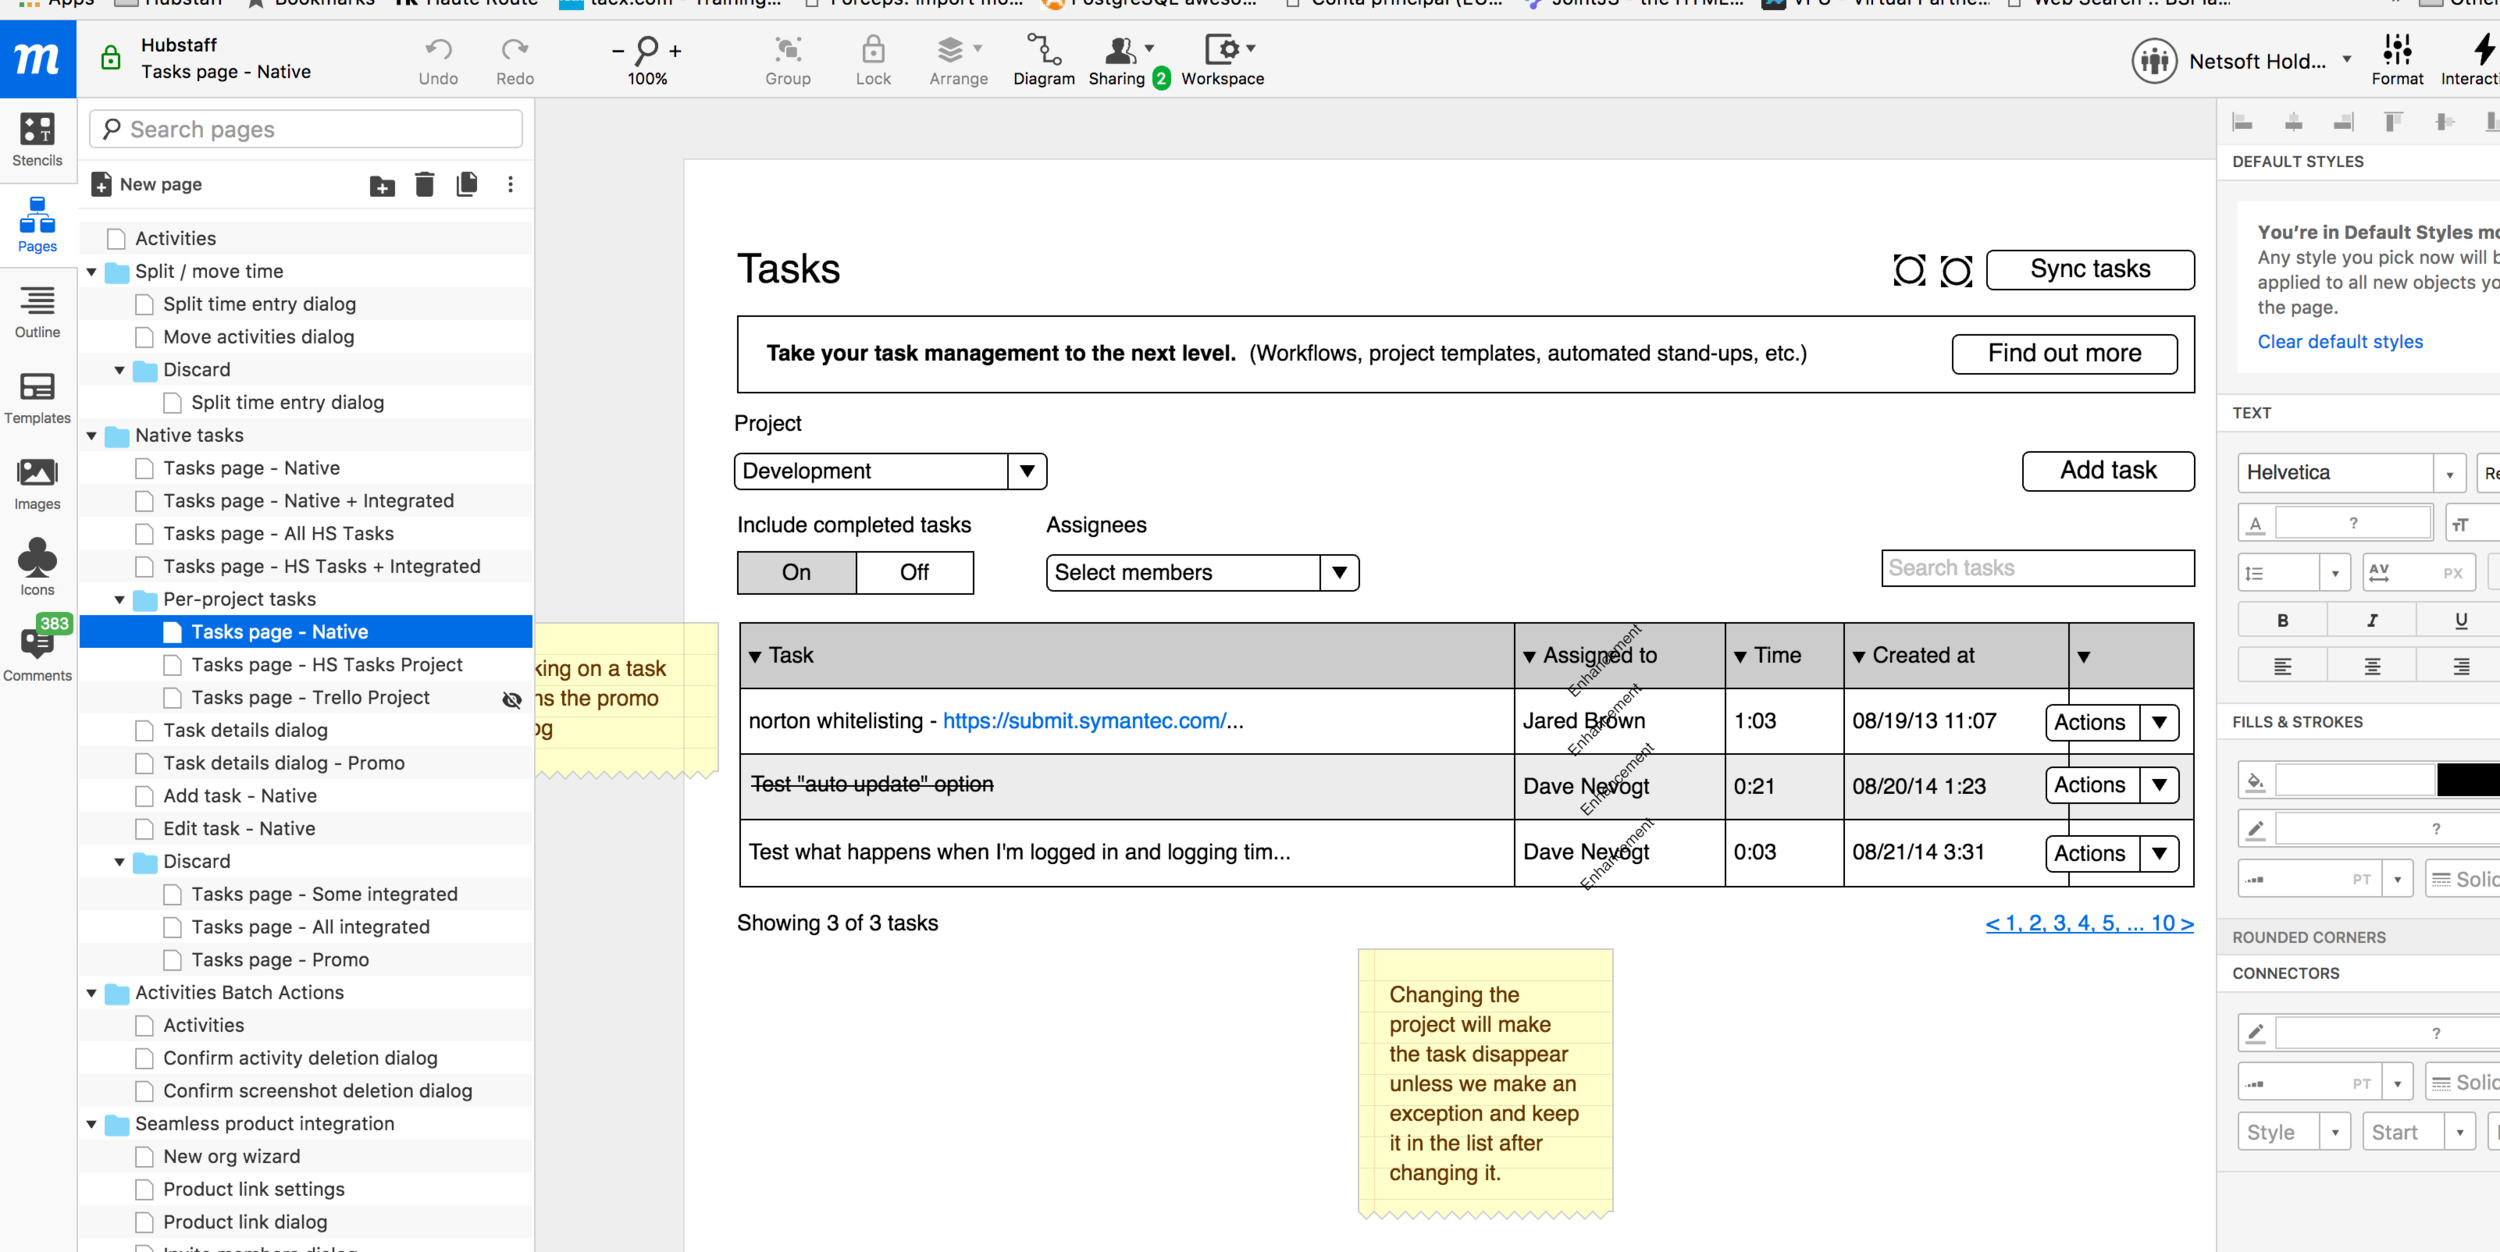The width and height of the screenshot is (2500, 1252).
Task: Select the Task details dialog page
Action: [x=245, y=730]
